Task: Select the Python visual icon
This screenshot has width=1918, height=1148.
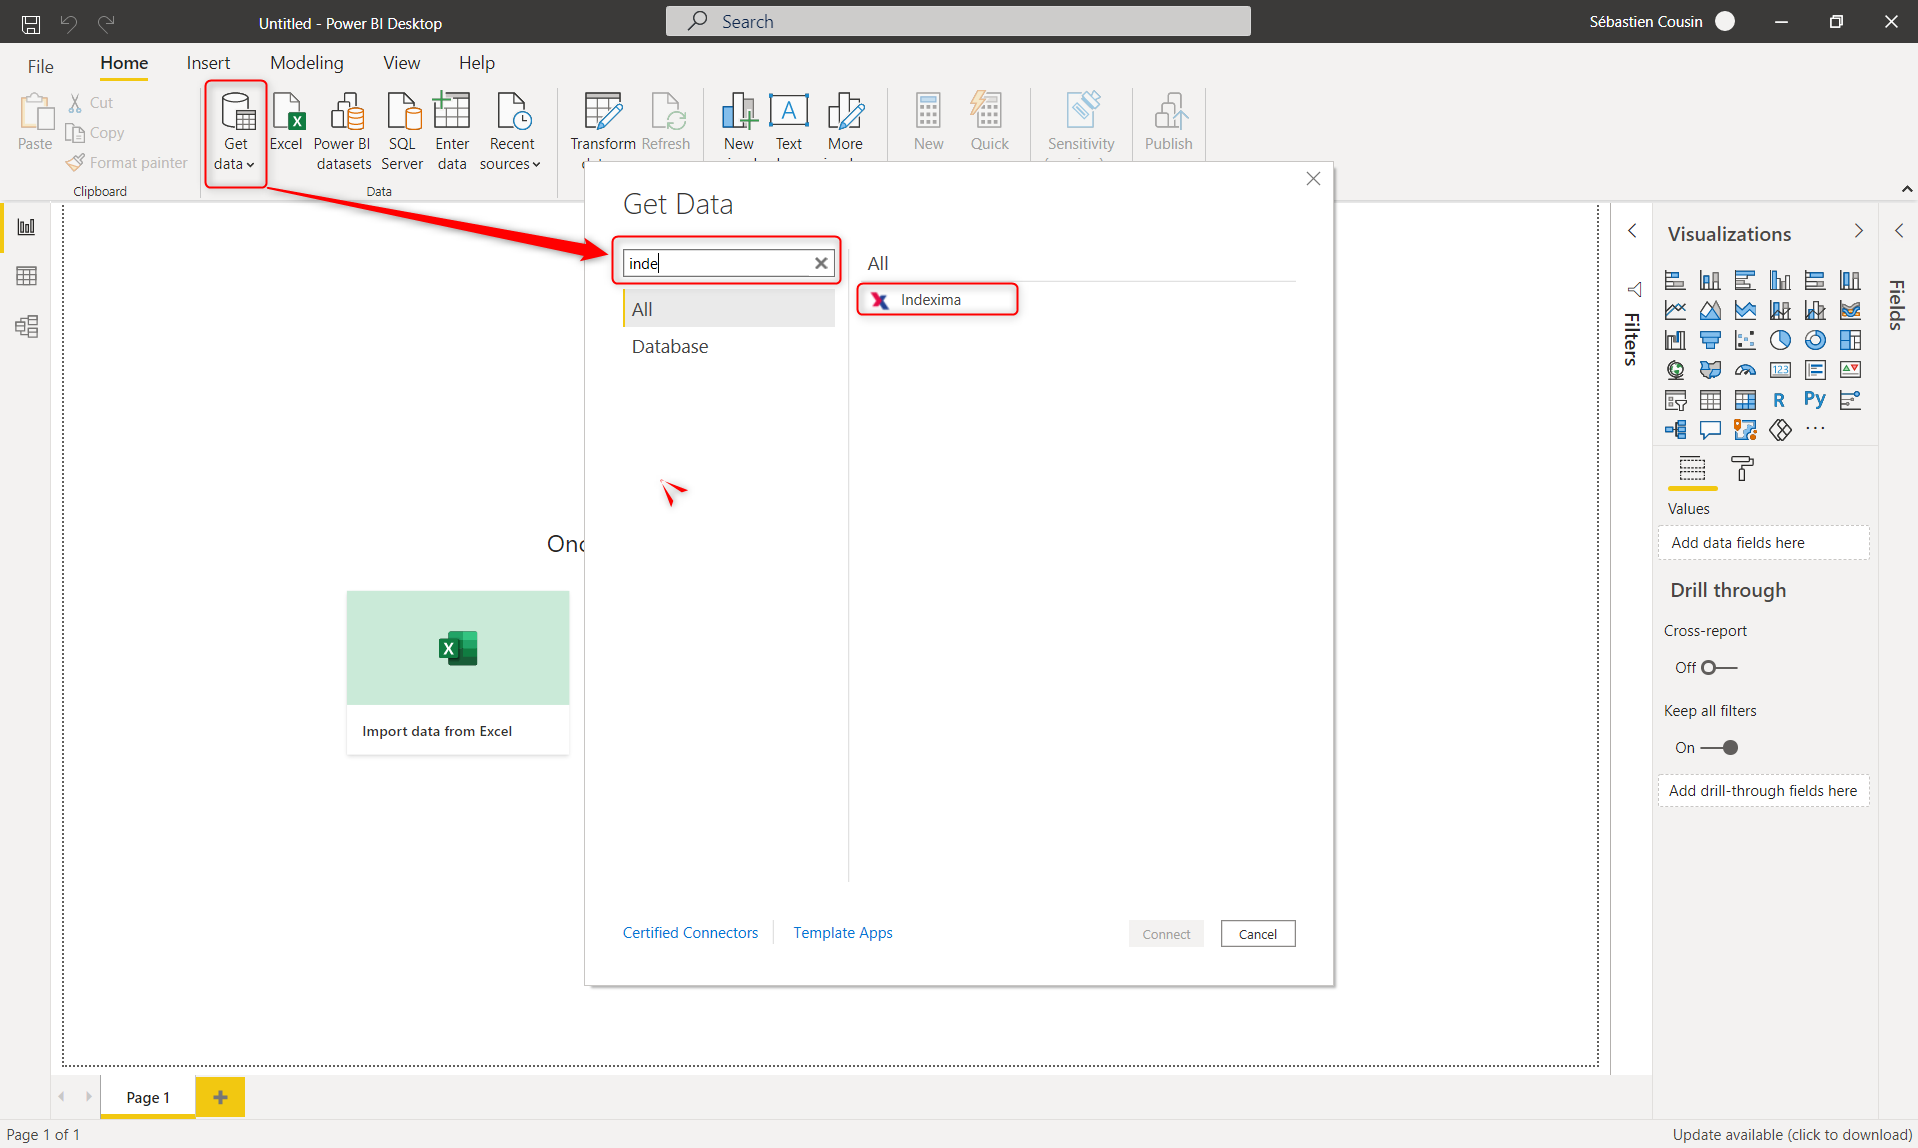Action: point(1815,400)
